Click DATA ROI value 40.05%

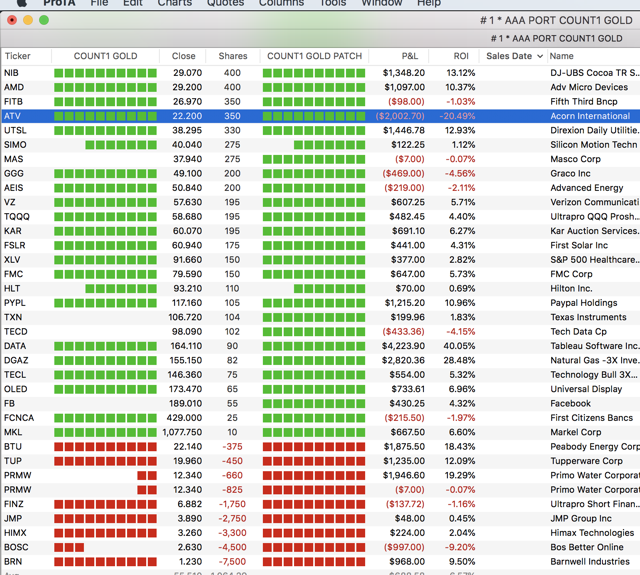459,346
